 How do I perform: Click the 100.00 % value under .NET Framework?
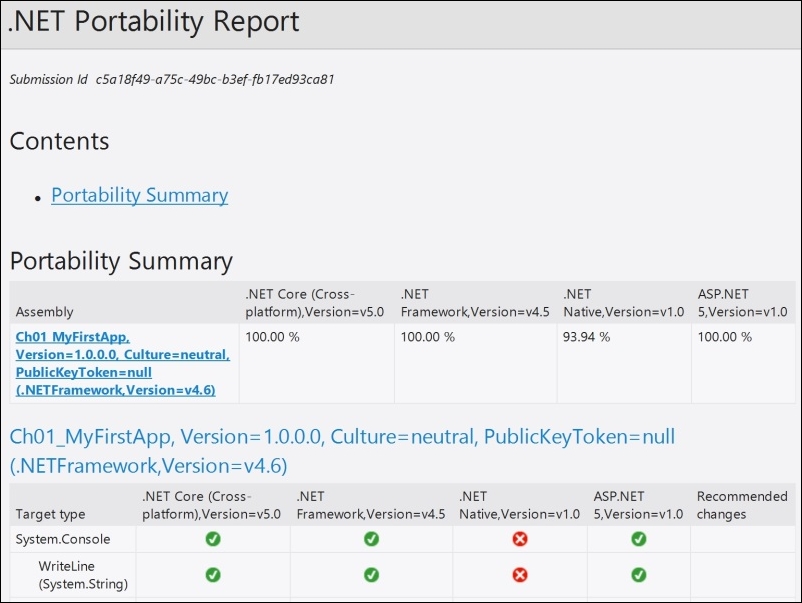(428, 337)
